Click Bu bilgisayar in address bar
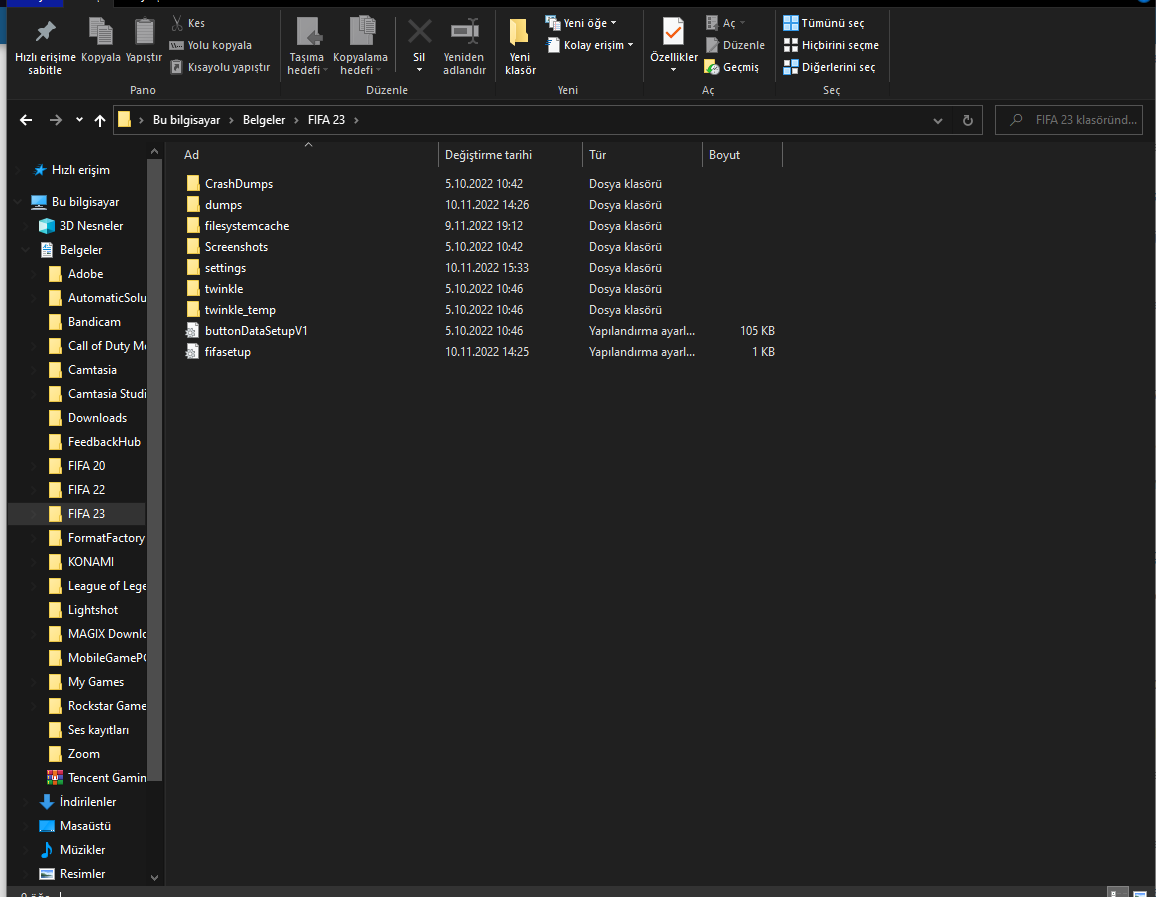This screenshot has width=1156, height=897. coord(186,119)
